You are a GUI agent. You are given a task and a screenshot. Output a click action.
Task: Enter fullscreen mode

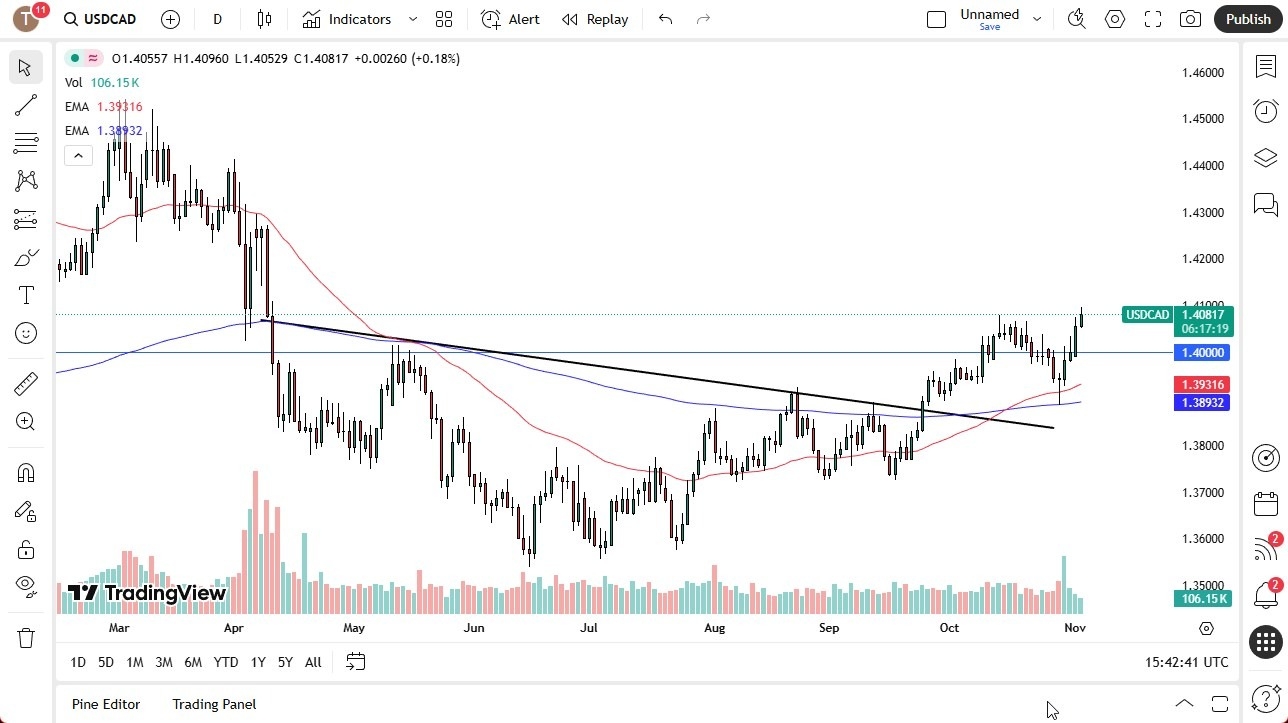point(1152,19)
